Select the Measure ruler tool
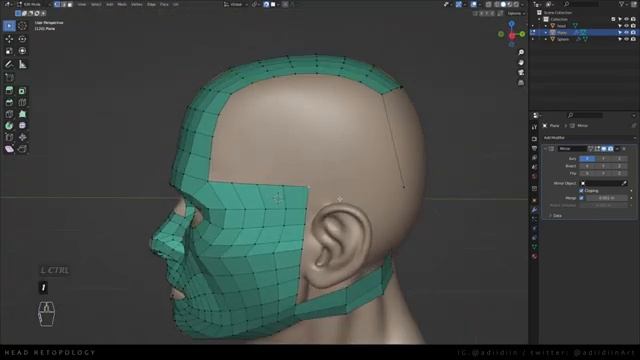The image size is (640, 360). click(x=22, y=64)
